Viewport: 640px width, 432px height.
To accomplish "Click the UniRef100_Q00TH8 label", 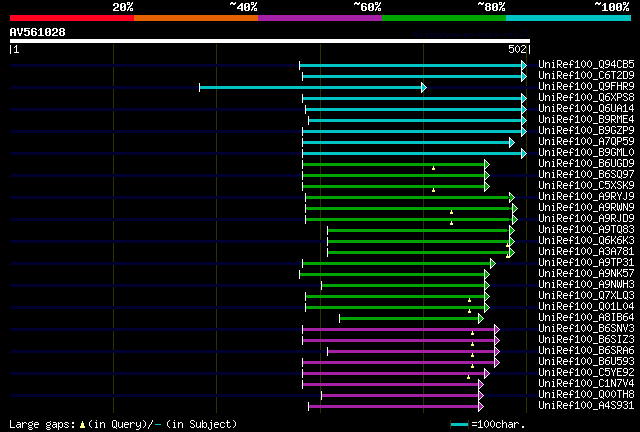I will point(586,395).
